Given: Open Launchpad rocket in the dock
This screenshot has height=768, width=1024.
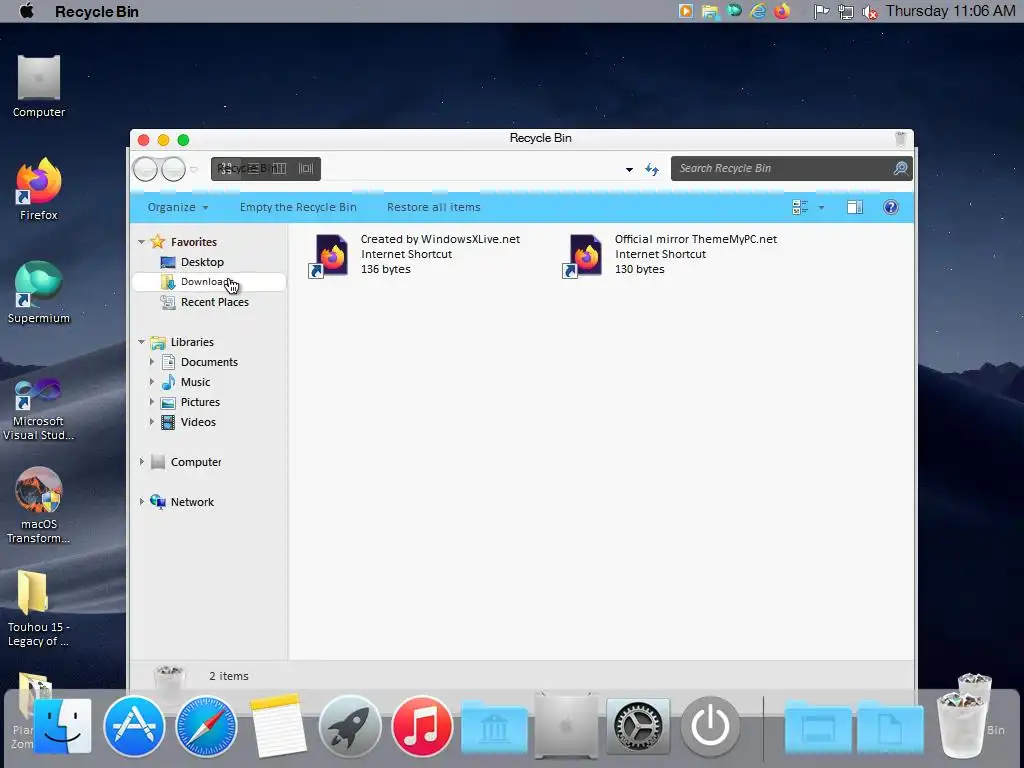Looking at the screenshot, I should (349, 726).
